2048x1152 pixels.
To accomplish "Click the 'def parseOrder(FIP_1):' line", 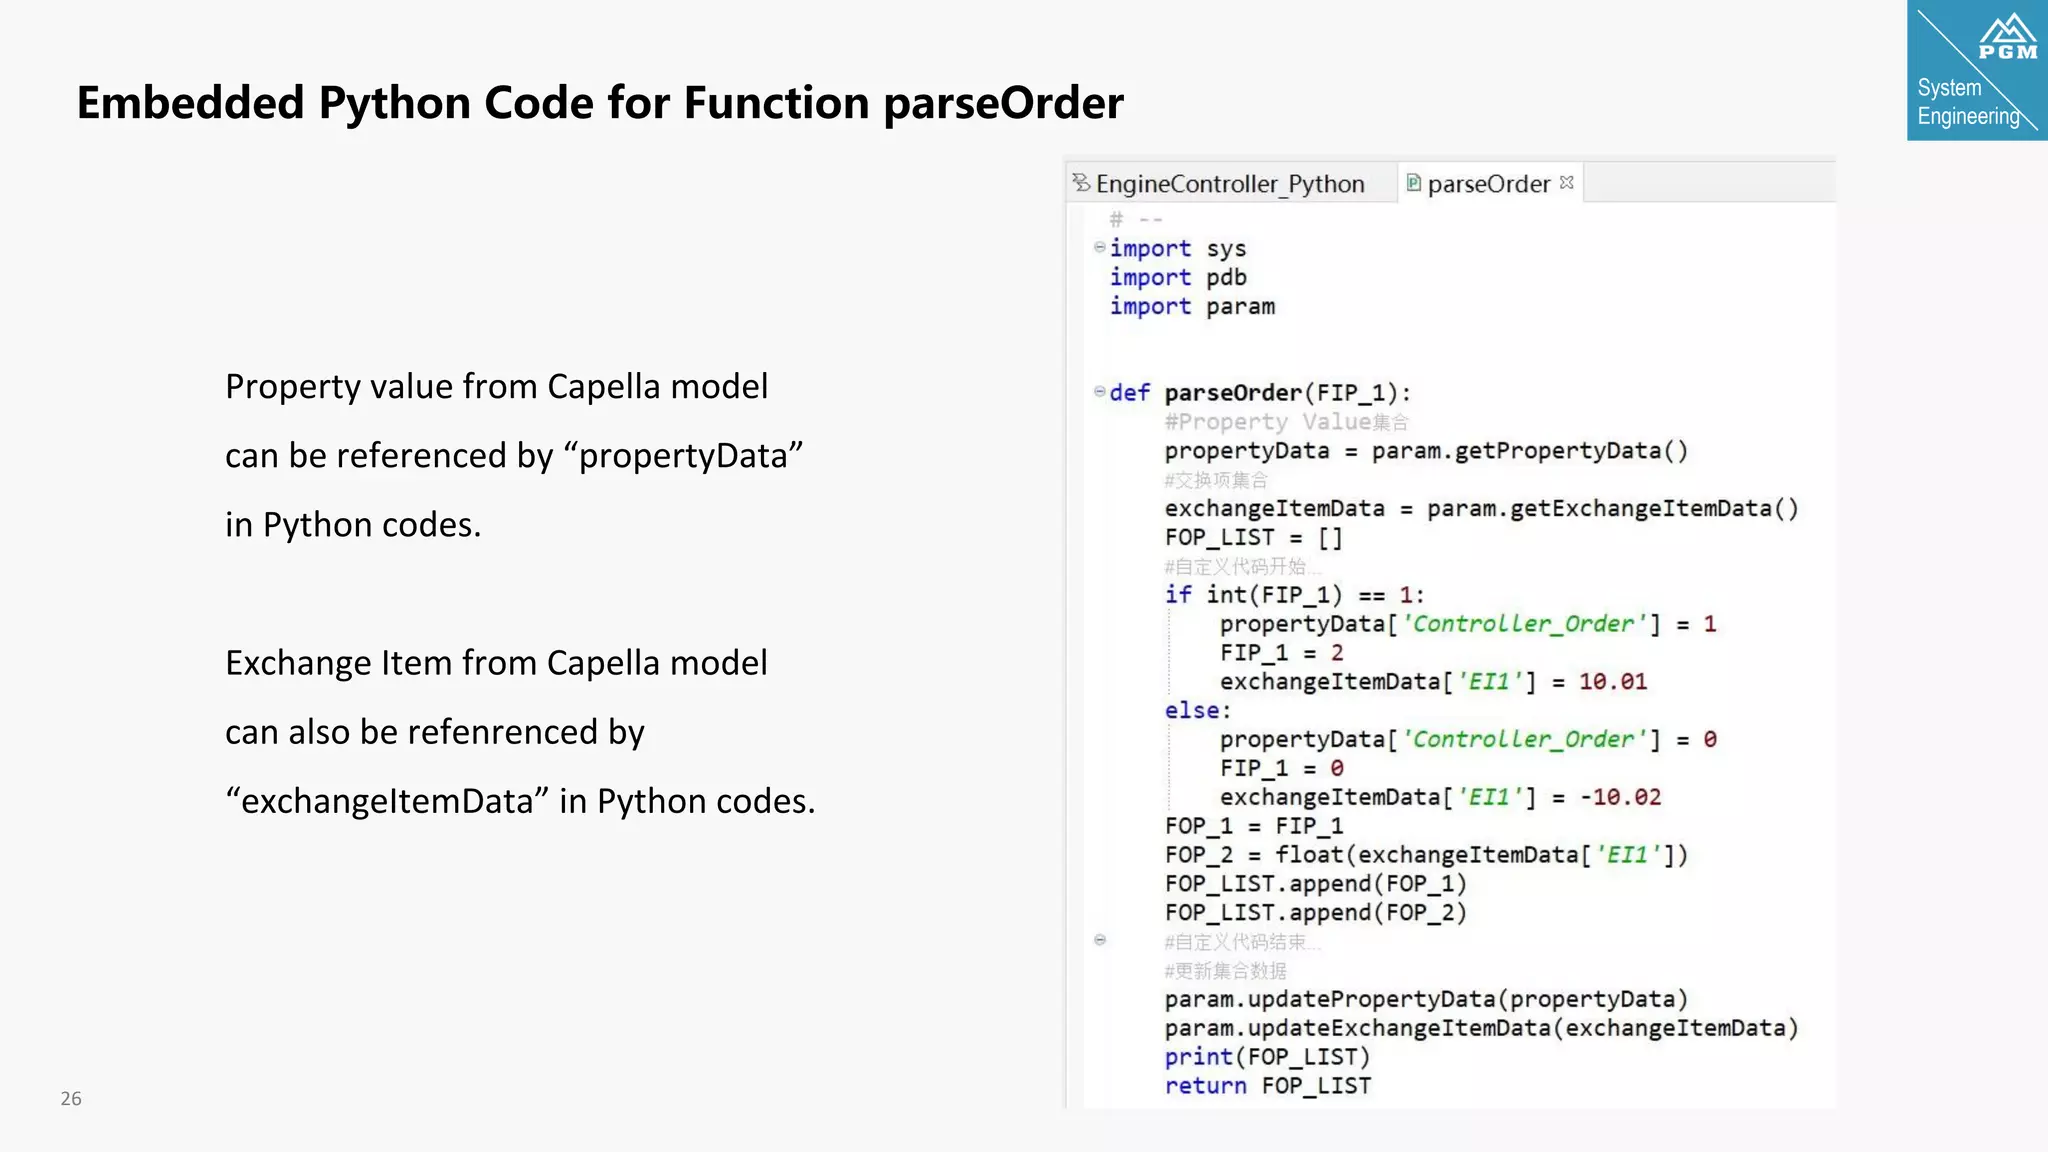I will coord(1260,393).
